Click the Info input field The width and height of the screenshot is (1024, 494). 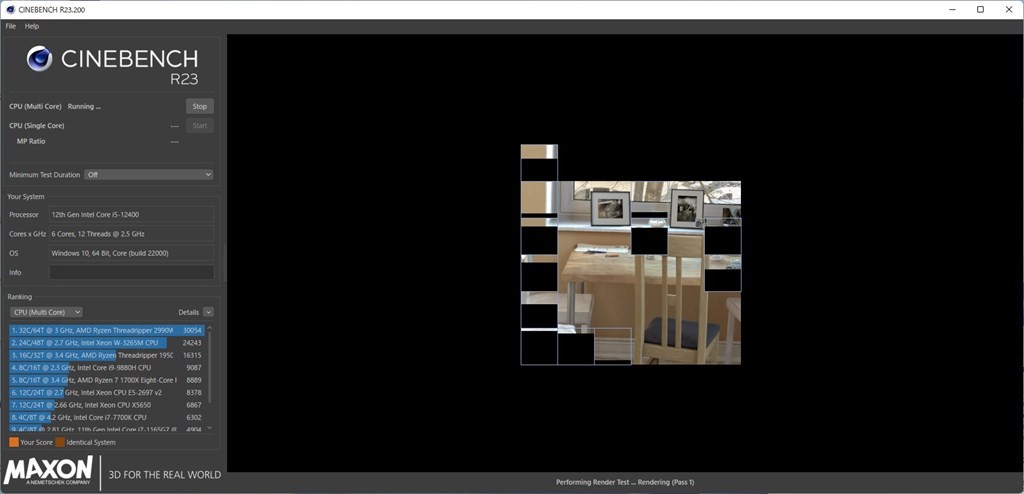tap(131, 272)
